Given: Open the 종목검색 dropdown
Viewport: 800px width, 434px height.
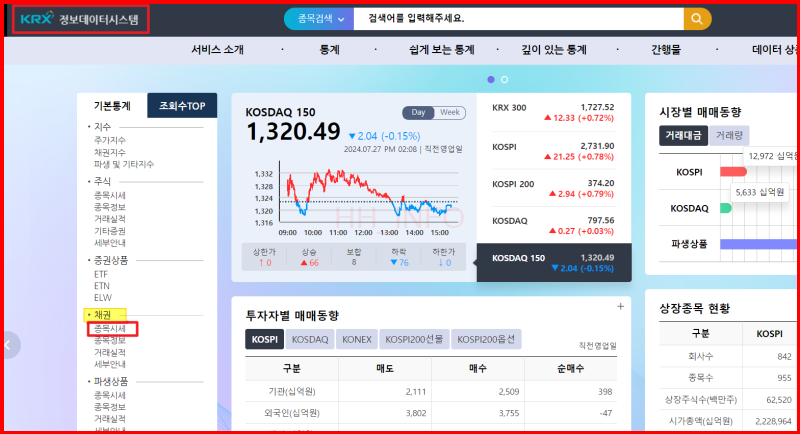Looking at the screenshot, I should coord(319,19).
